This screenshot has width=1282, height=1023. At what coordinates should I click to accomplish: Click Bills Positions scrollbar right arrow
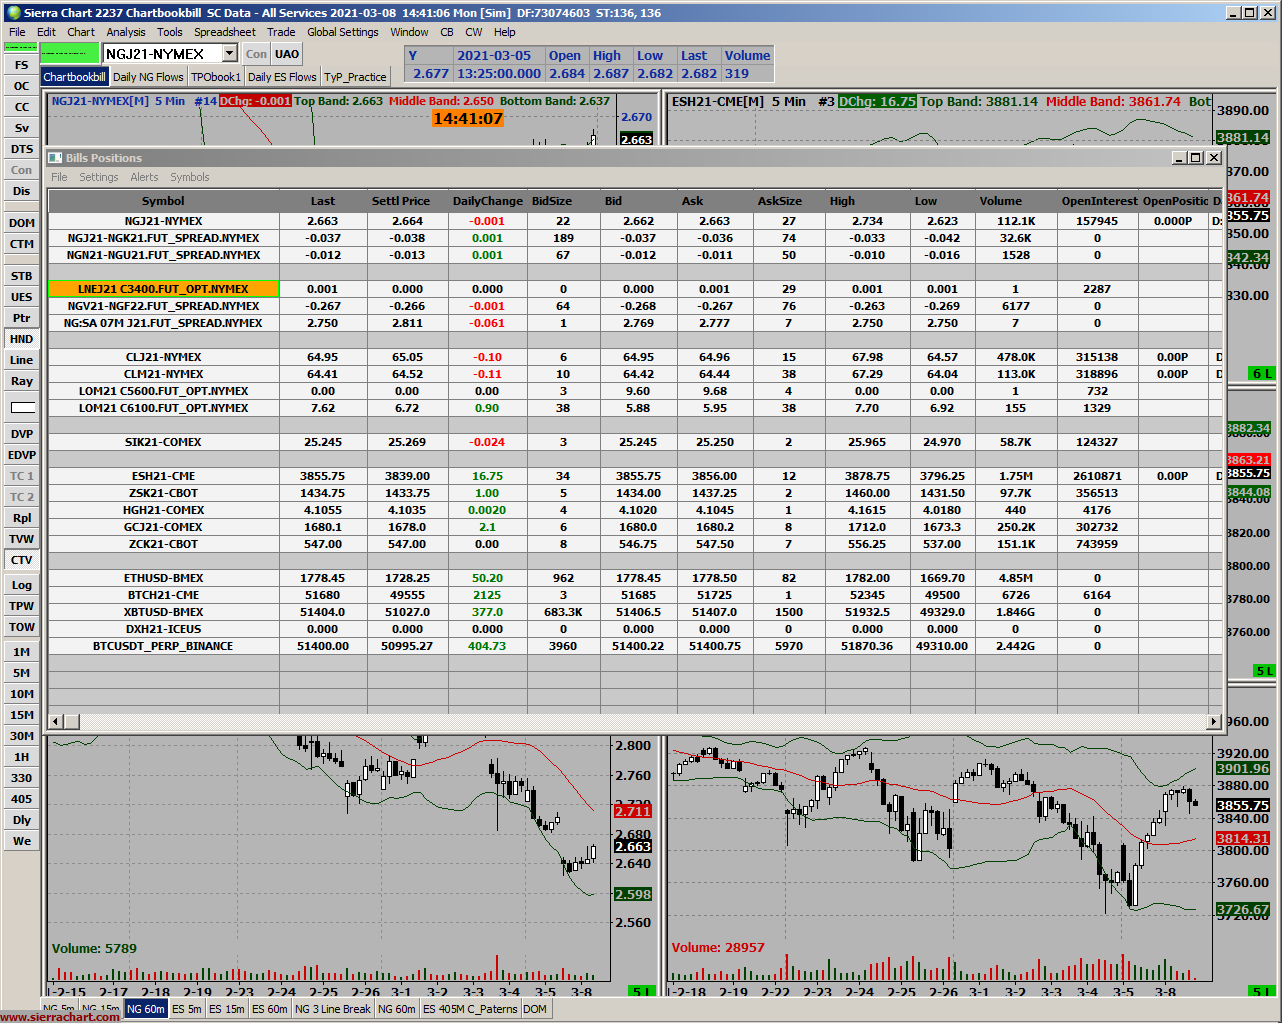click(1214, 721)
